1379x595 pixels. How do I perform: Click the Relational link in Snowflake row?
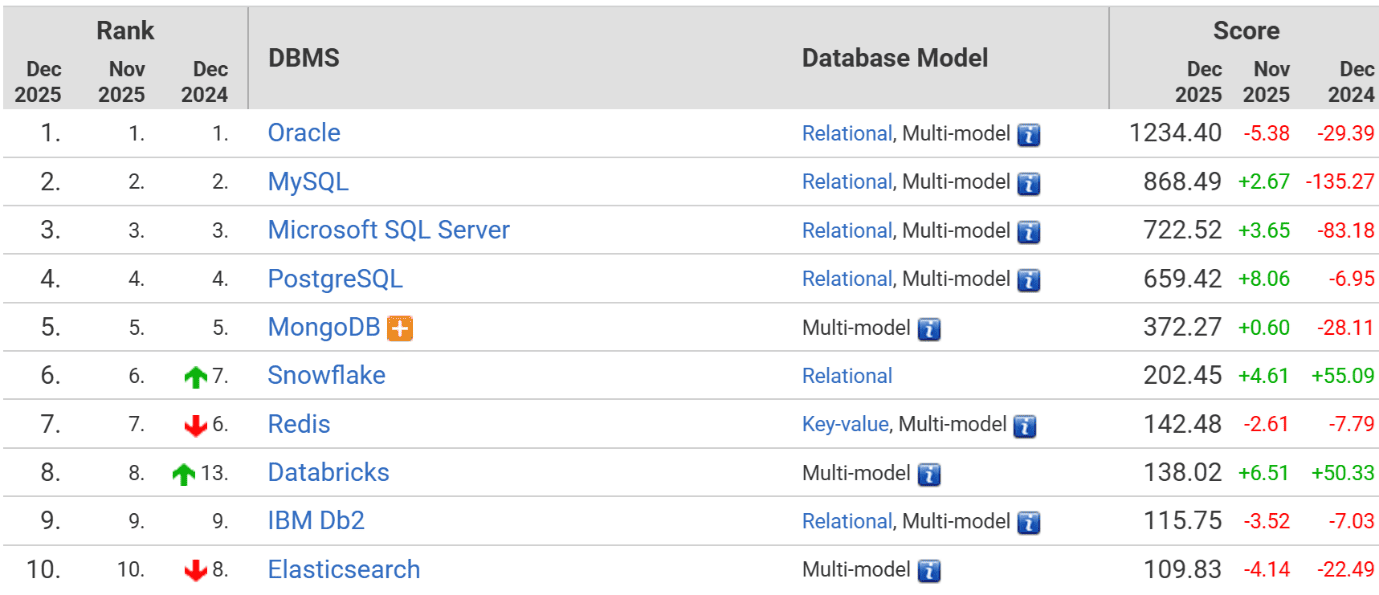(847, 376)
